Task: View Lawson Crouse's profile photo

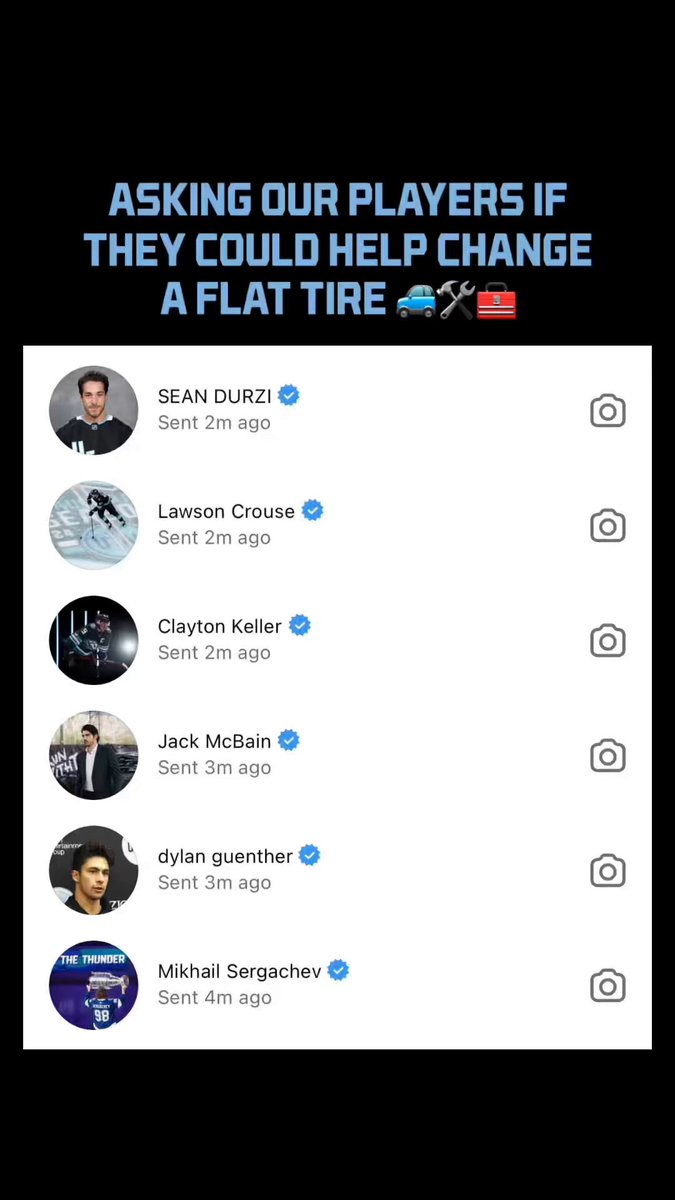Action: coord(94,525)
